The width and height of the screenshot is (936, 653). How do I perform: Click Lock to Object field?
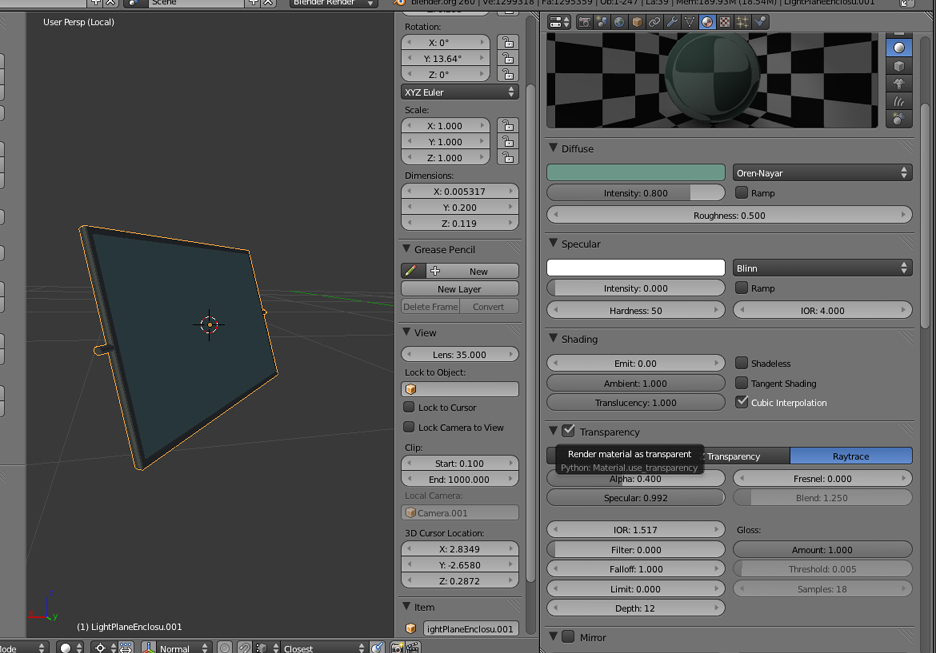click(460, 389)
